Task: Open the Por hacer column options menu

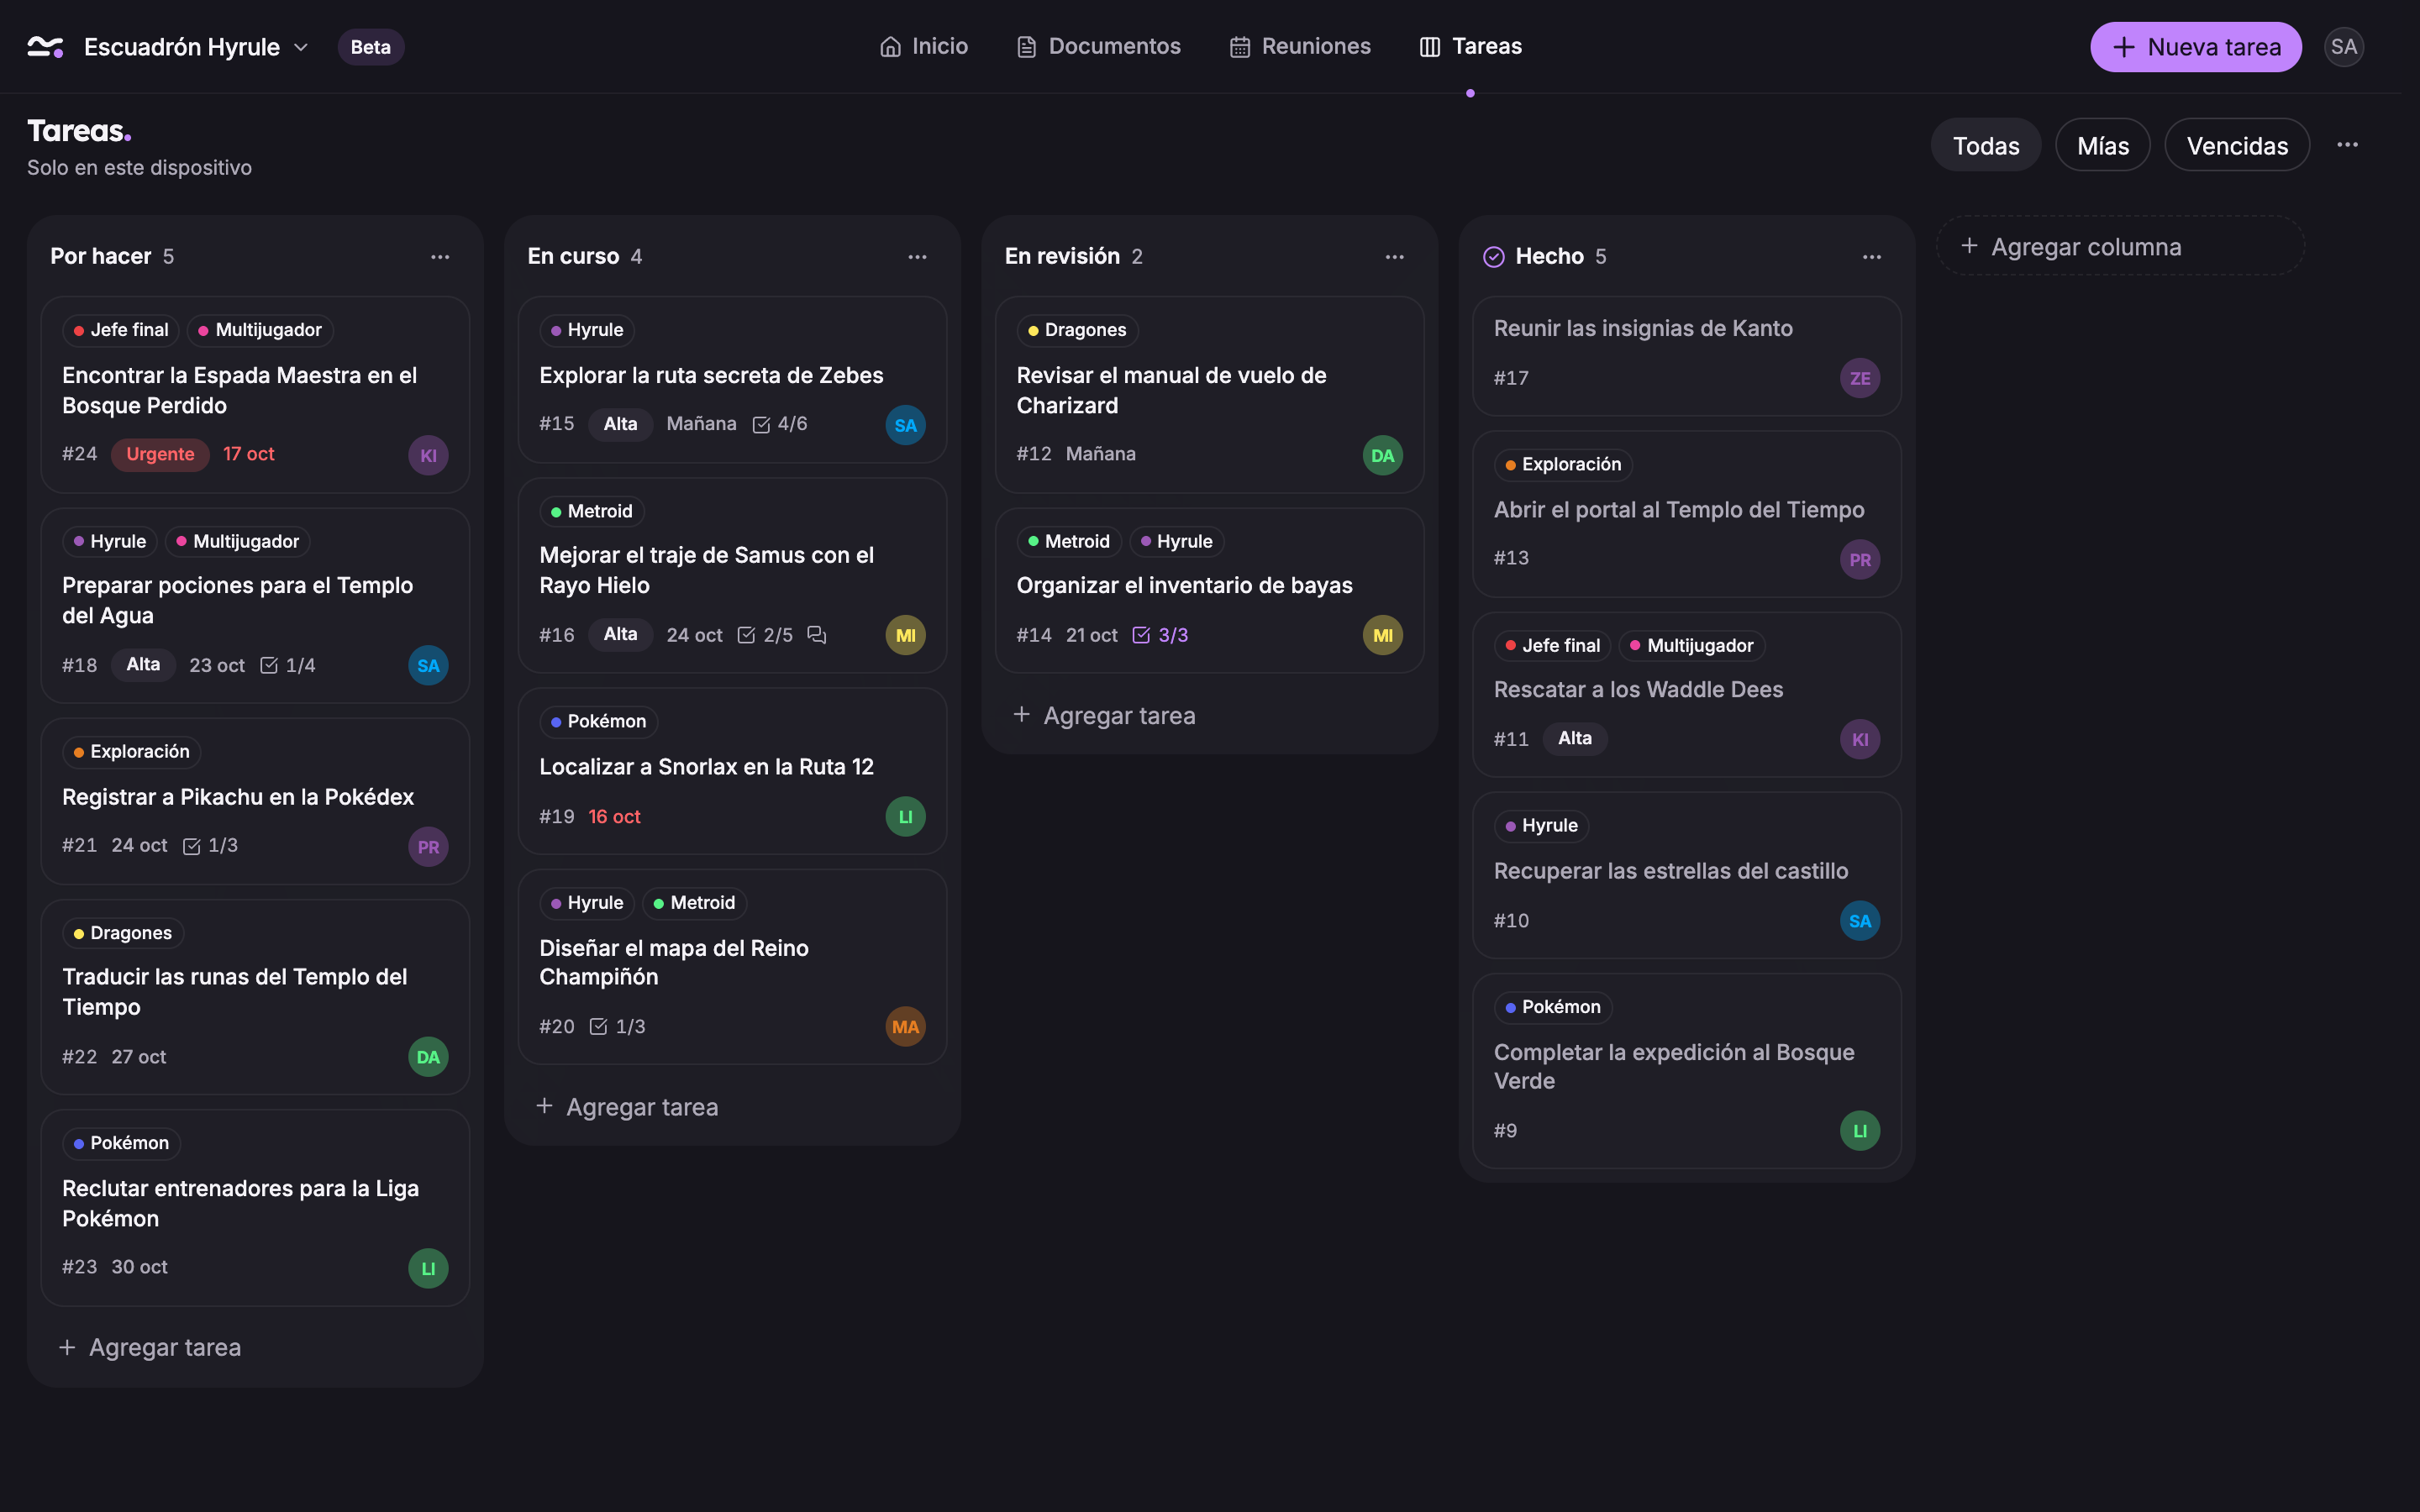Action: (440, 257)
